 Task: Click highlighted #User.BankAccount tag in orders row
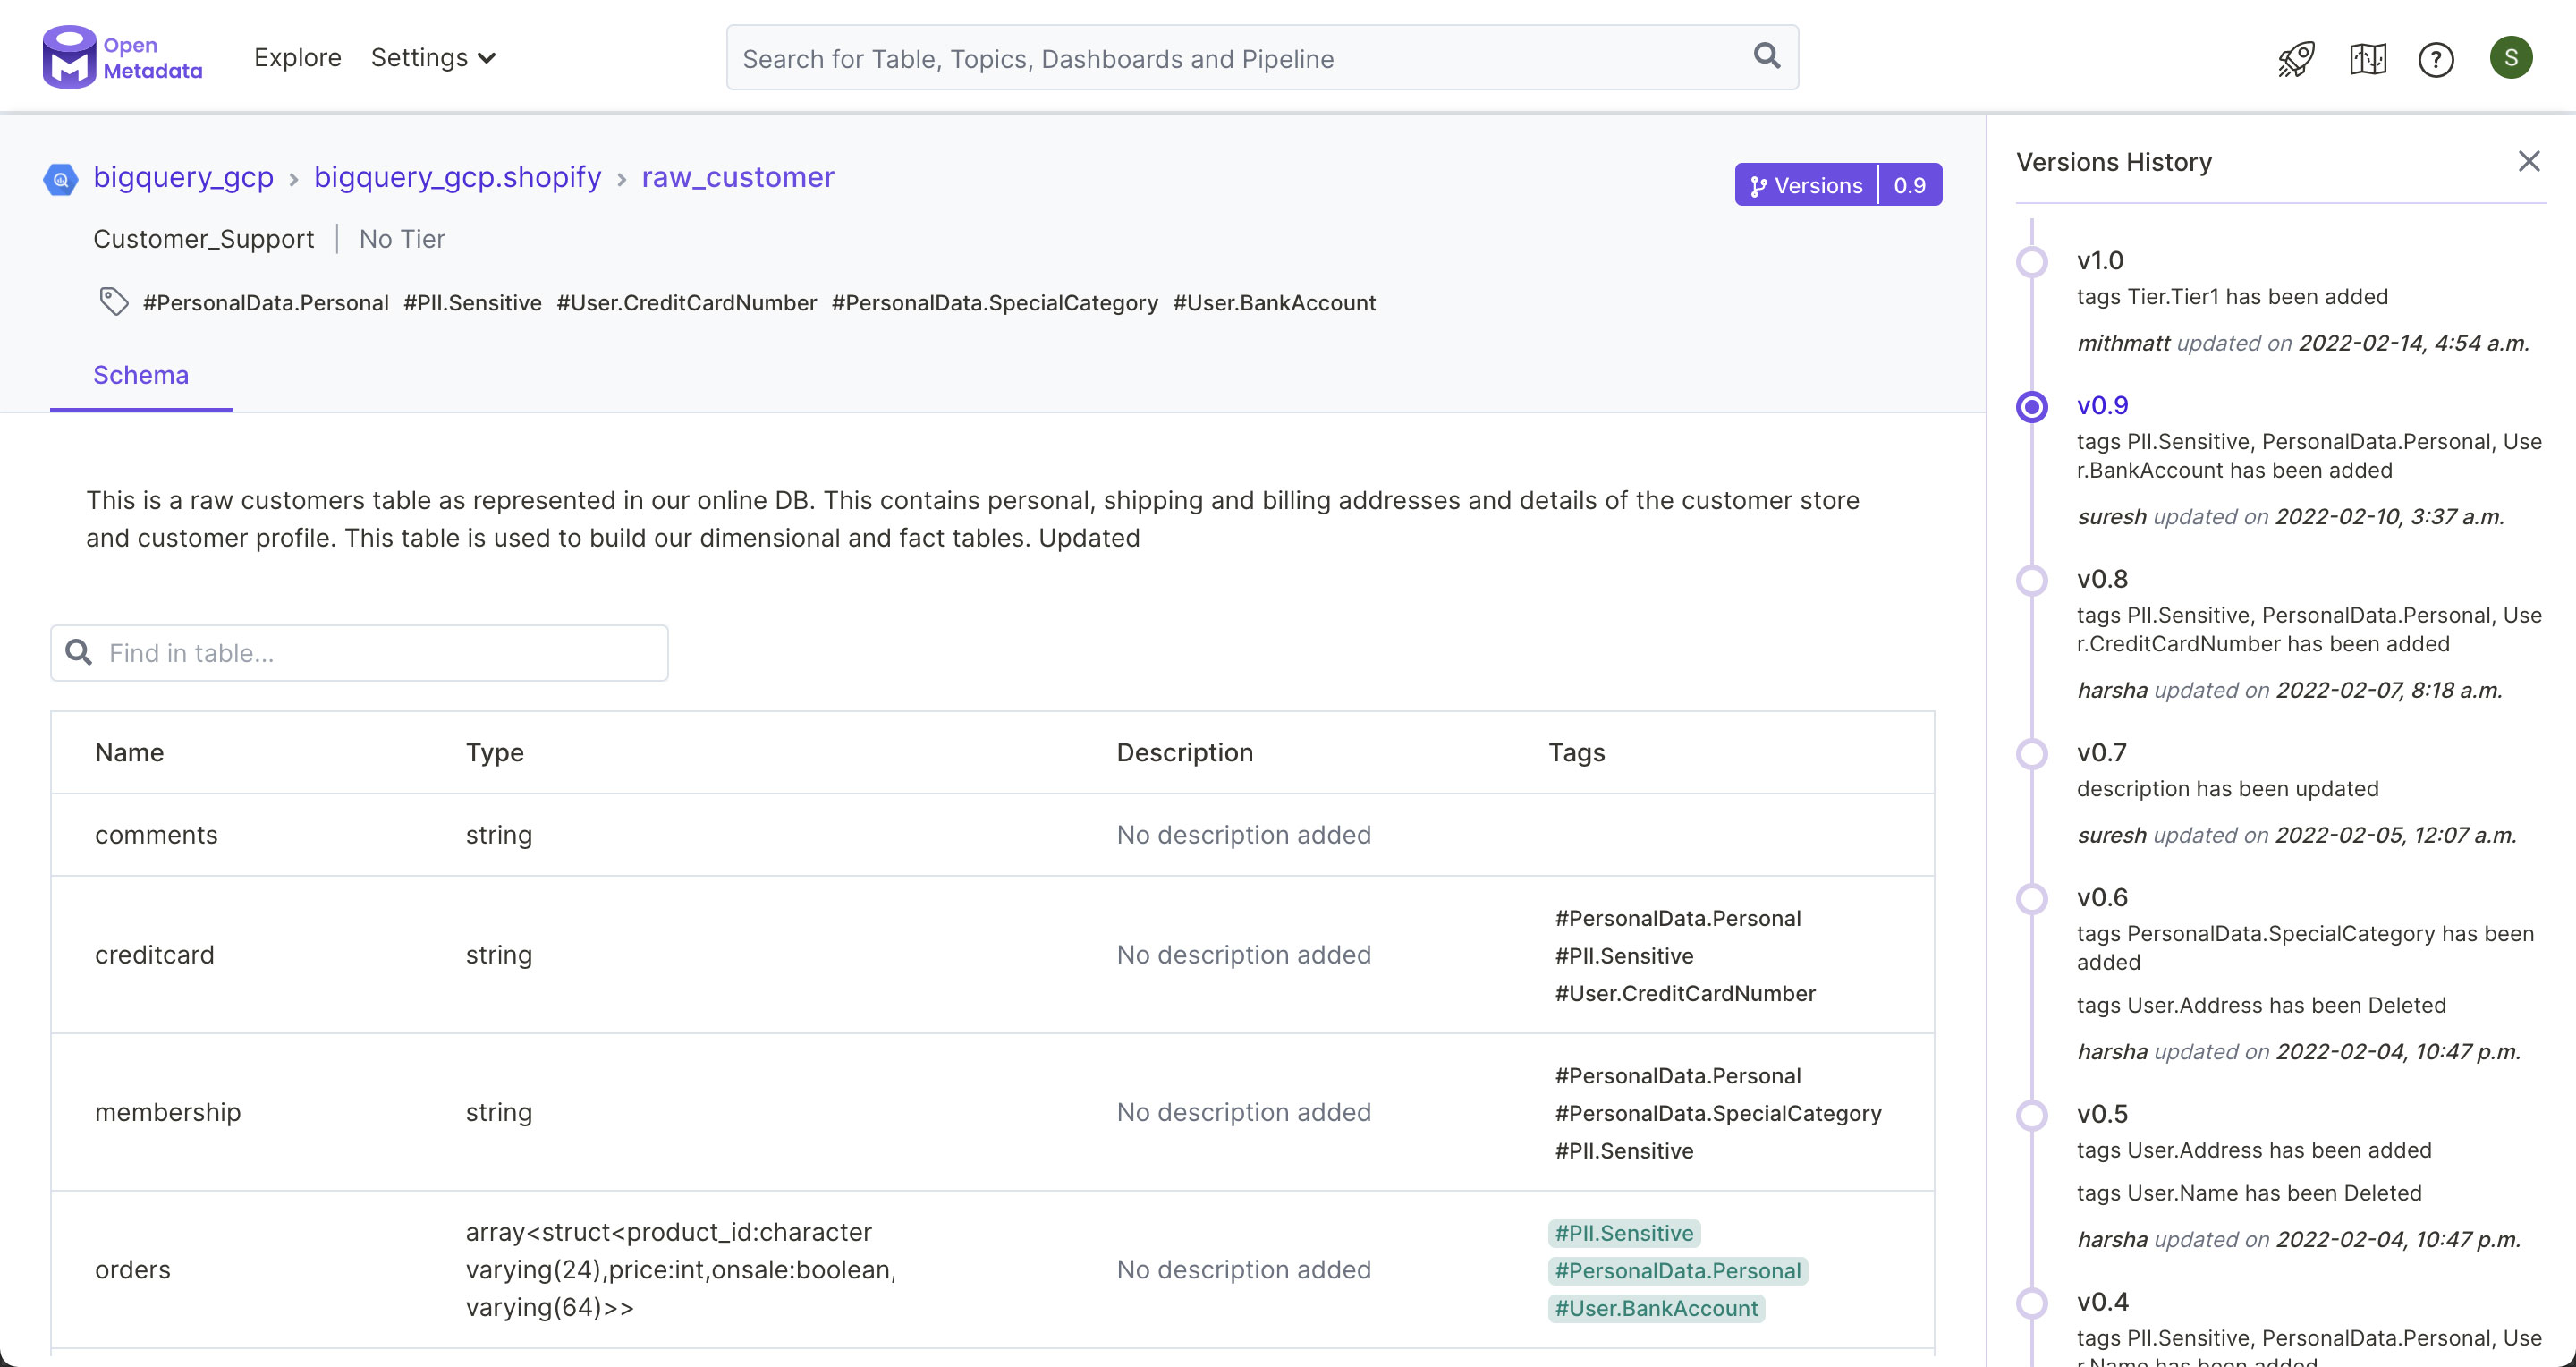1656,1308
